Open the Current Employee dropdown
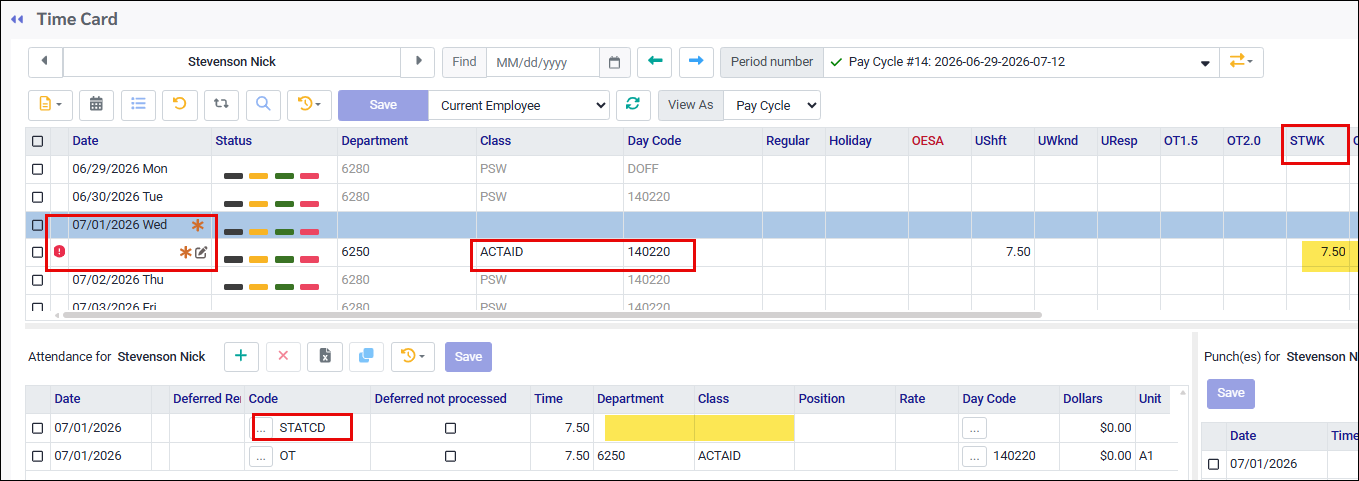1359x481 pixels. click(519, 104)
